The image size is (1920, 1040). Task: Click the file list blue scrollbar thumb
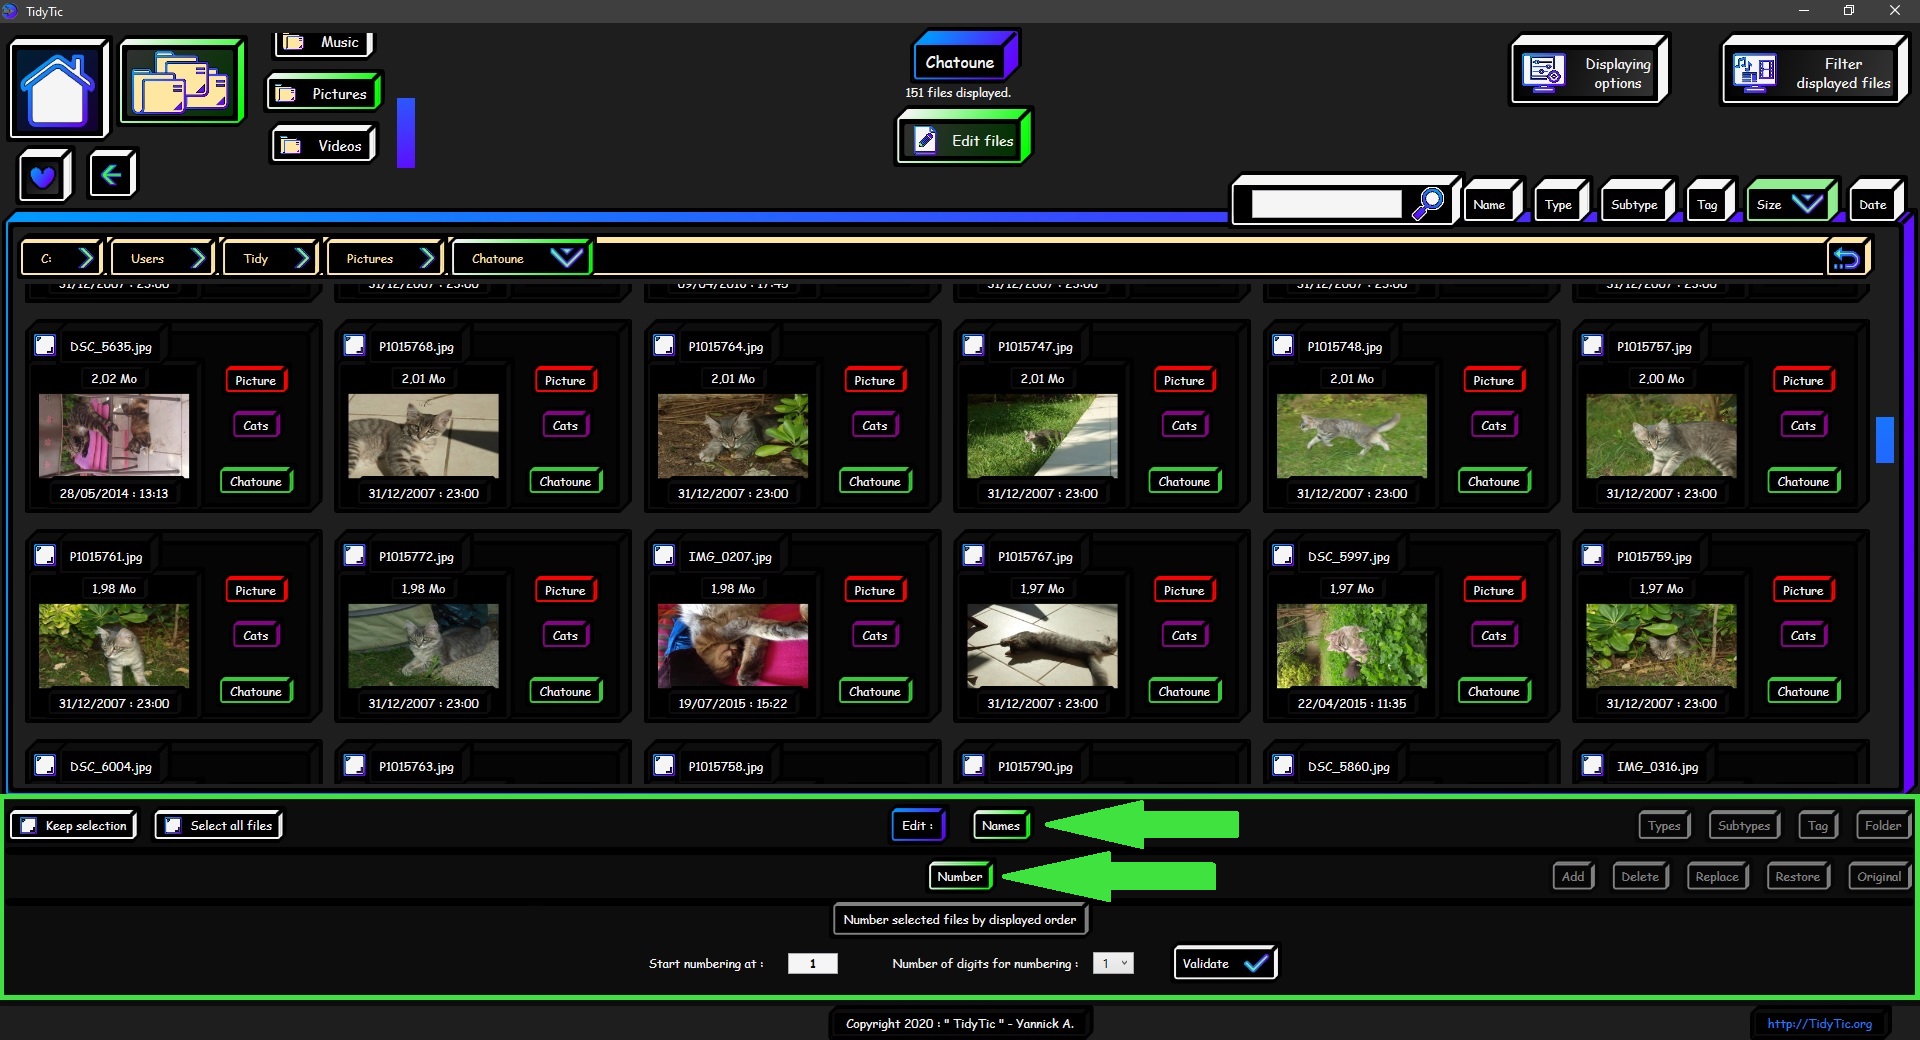pos(1885,439)
